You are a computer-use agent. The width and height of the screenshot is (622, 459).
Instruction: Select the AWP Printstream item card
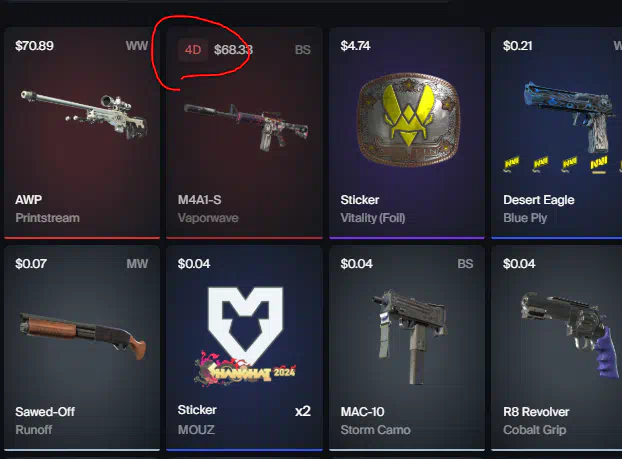pyautogui.click(x=82, y=133)
